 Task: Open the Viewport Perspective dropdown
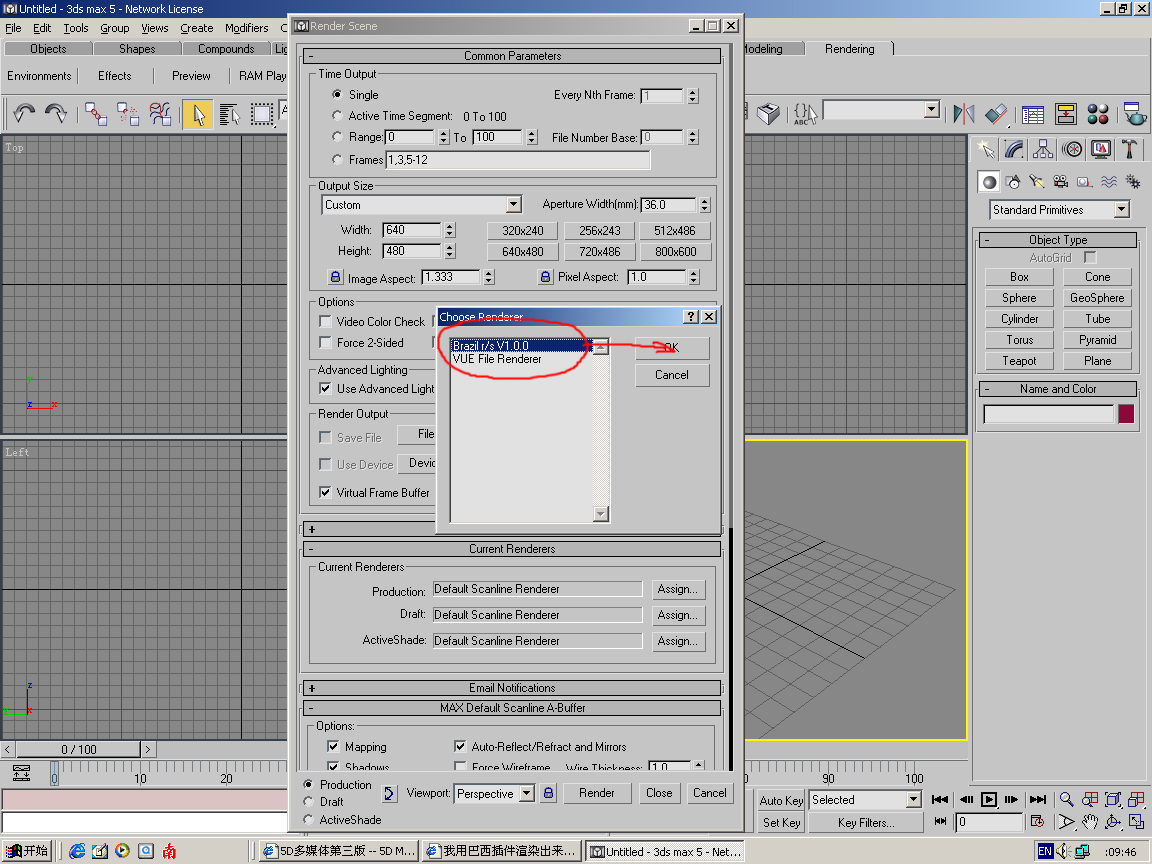coord(526,793)
